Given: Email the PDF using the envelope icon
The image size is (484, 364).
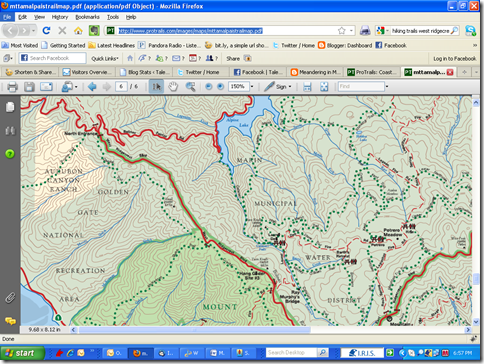Looking at the screenshot, I should coord(46,87).
